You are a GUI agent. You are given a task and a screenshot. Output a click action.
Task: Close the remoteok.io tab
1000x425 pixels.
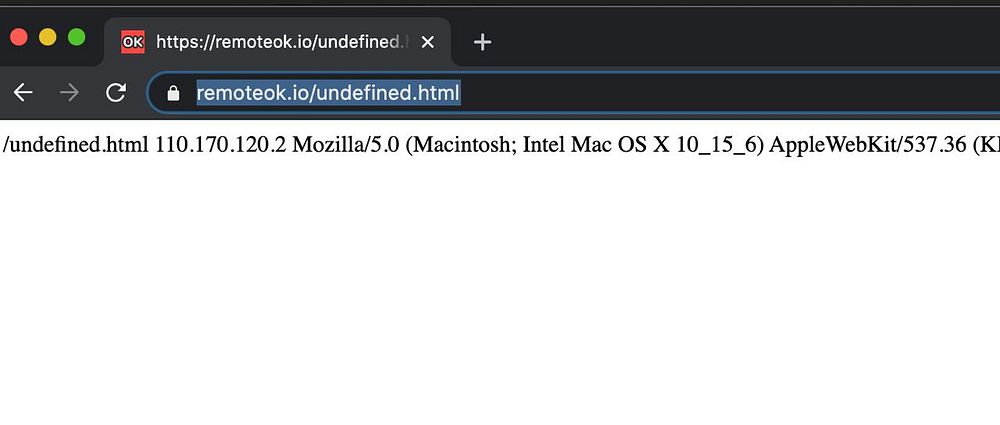coord(428,42)
